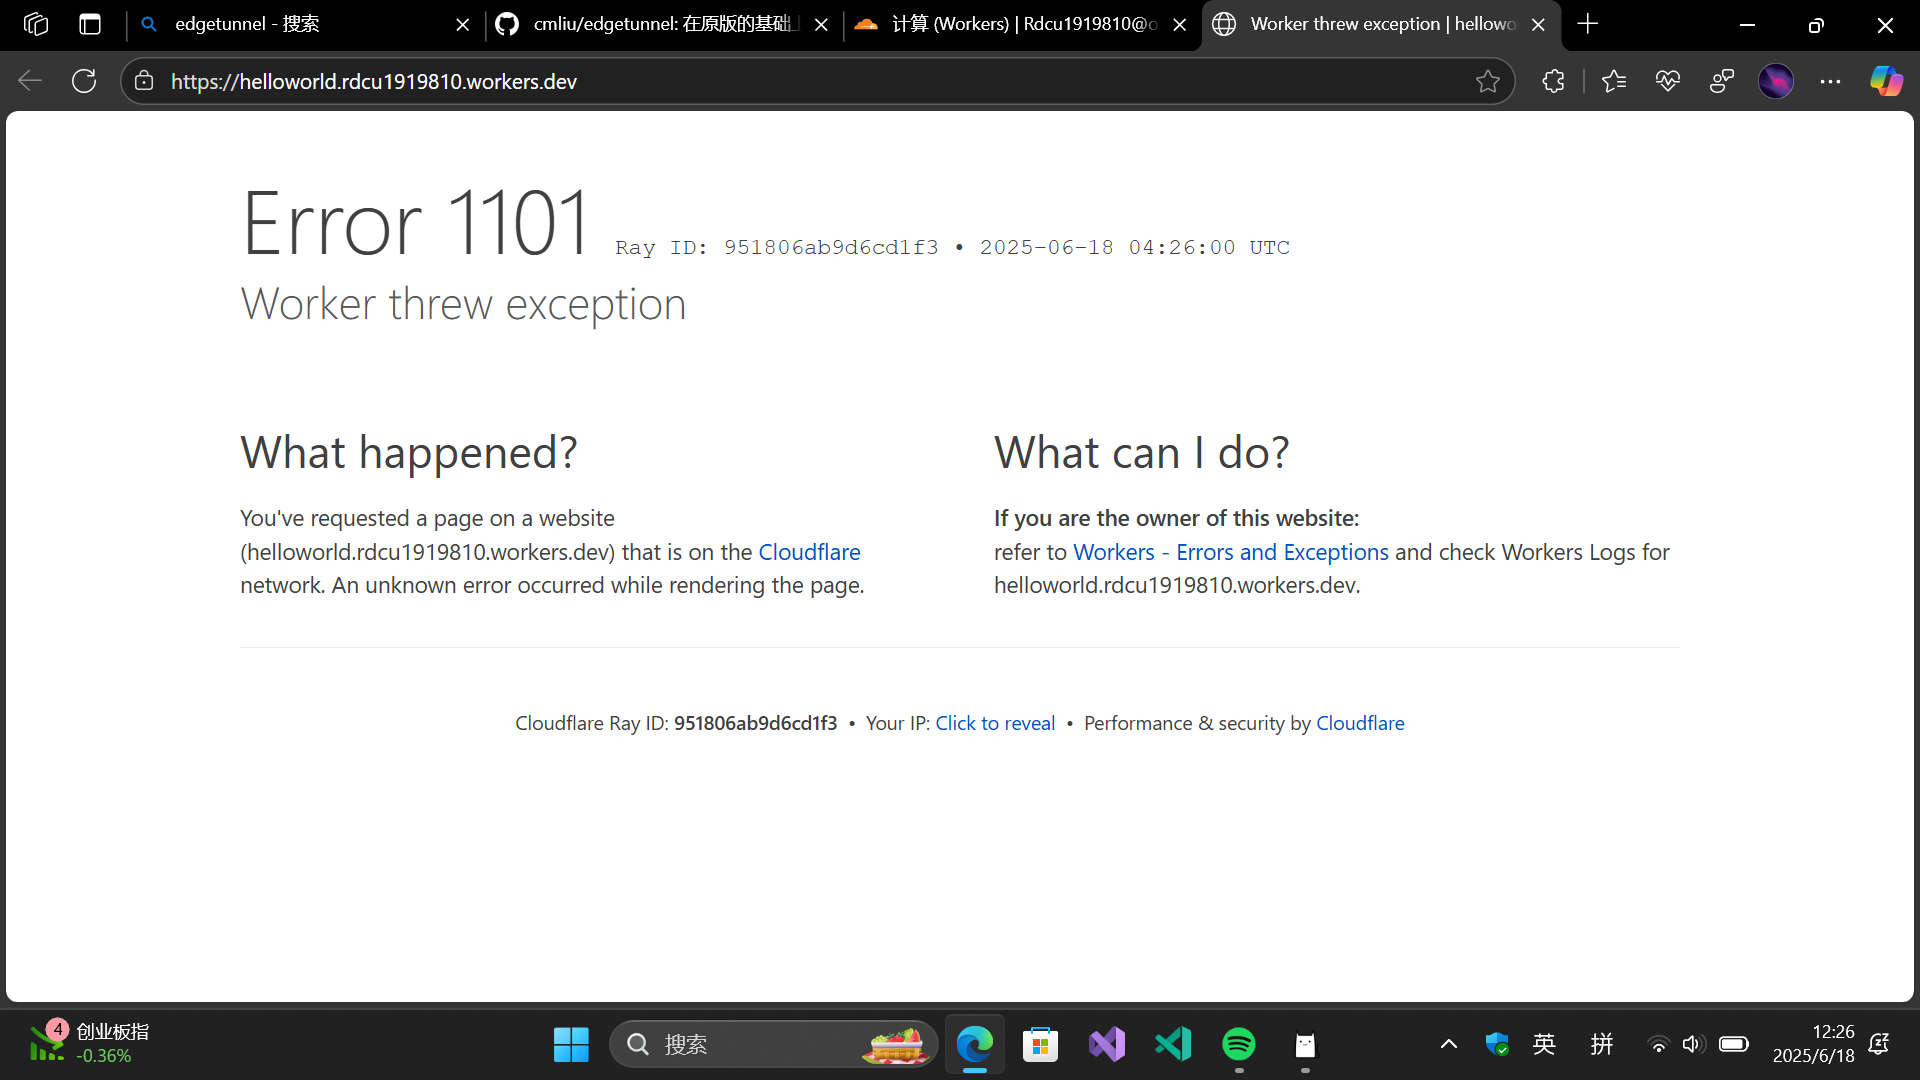Viewport: 1920px width, 1080px height.
Task: Add page to favorites with star icon
Action: coord(1487,81)
